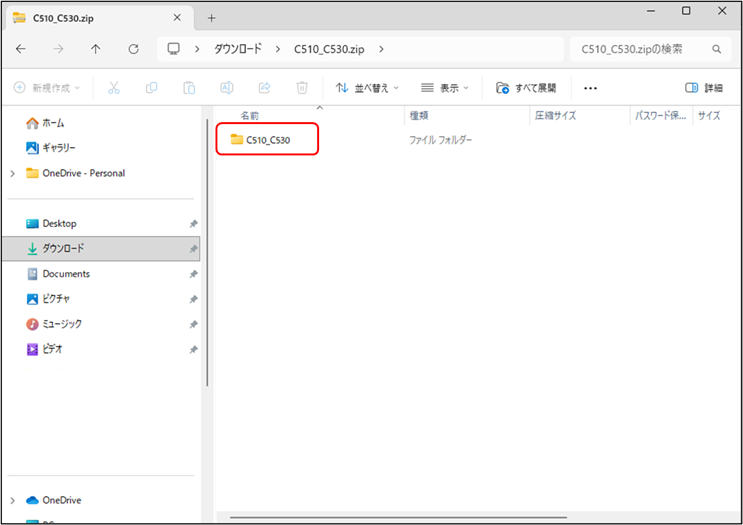Screen dimensions: 743x525
Task: Click the Copy icon in toolbar
Action: pos(151,88)
